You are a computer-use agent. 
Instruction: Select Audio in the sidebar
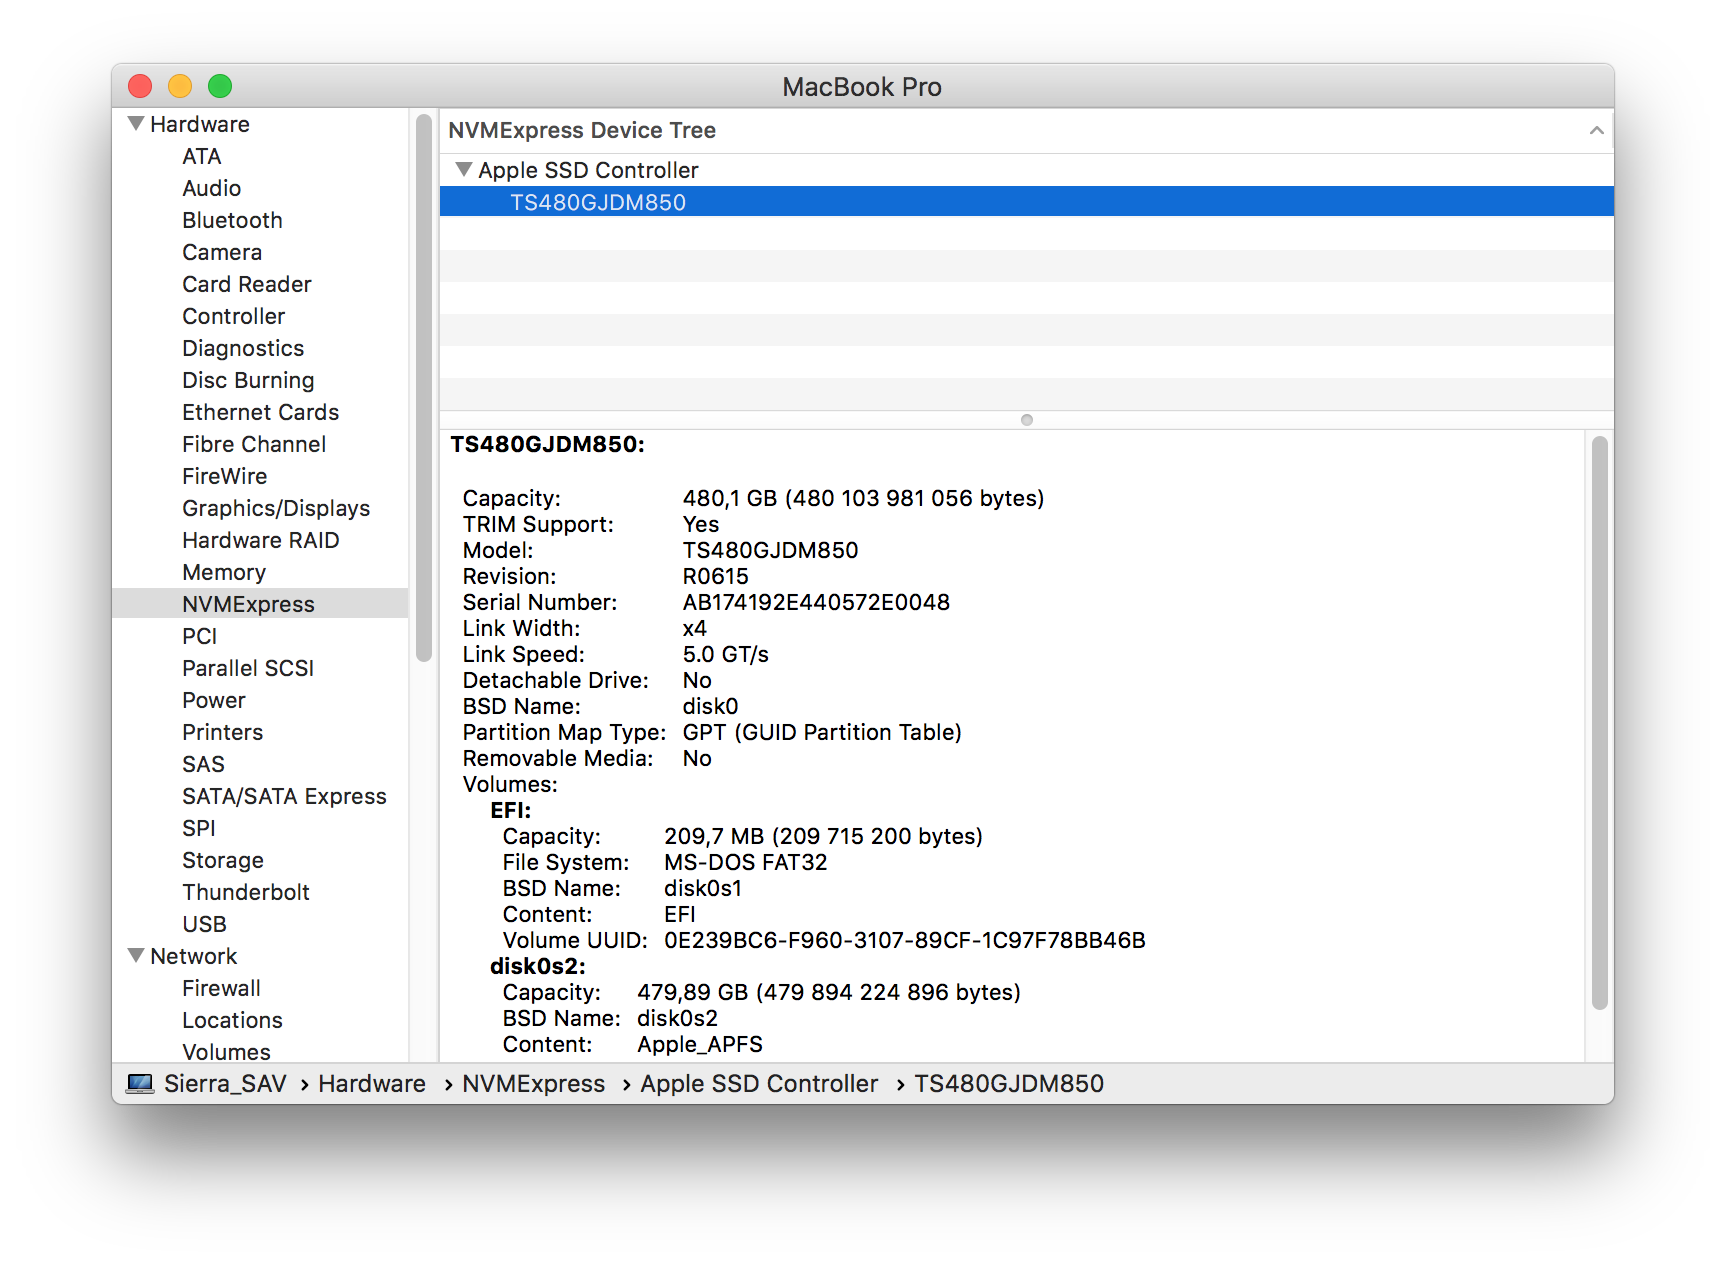pyautogui.click(x=212, y=189)
